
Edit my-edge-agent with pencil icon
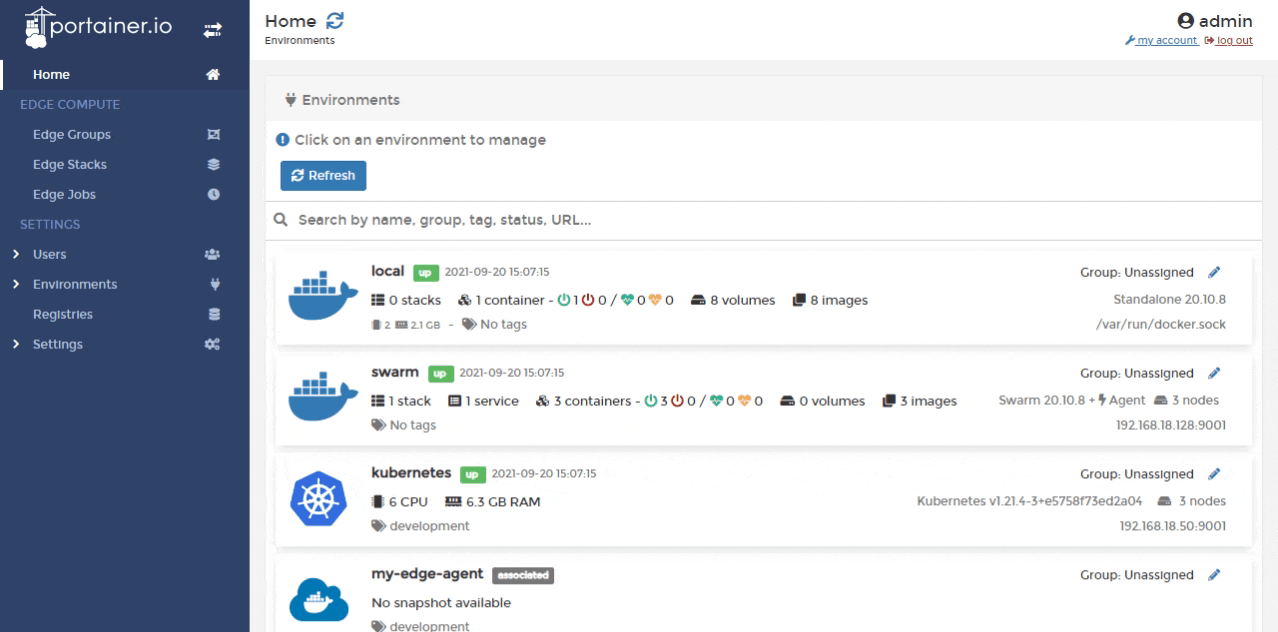point(1214,575)
